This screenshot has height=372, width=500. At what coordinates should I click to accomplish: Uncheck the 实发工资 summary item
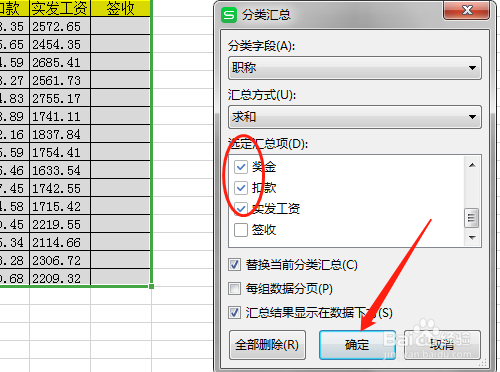tap(241, 209)
